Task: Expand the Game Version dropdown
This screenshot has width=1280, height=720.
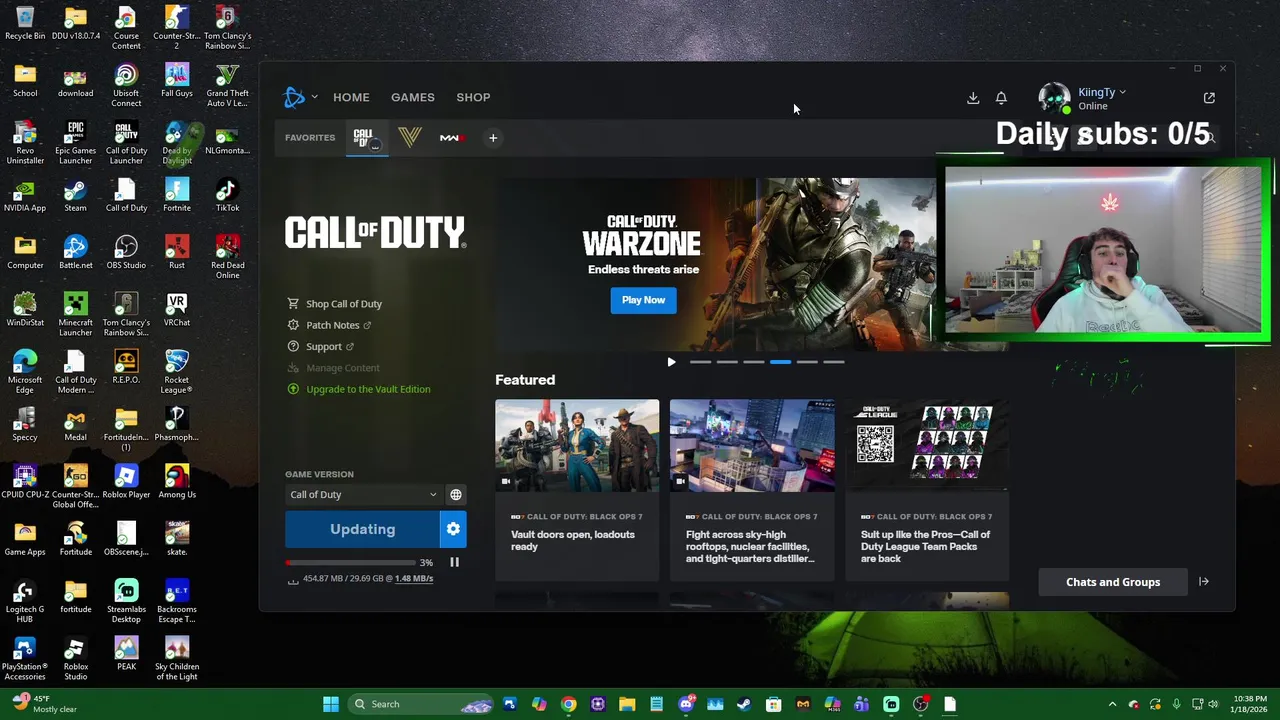Action: [364, 495]
